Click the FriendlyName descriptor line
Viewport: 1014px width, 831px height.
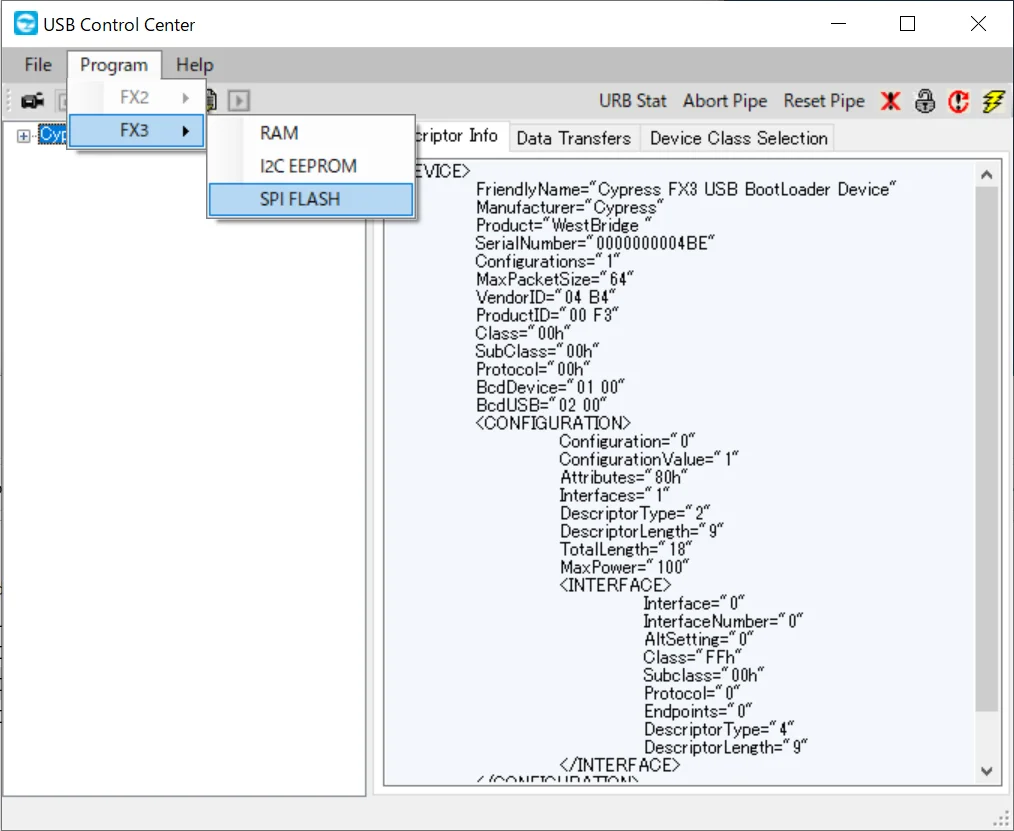tap(686, 189)
